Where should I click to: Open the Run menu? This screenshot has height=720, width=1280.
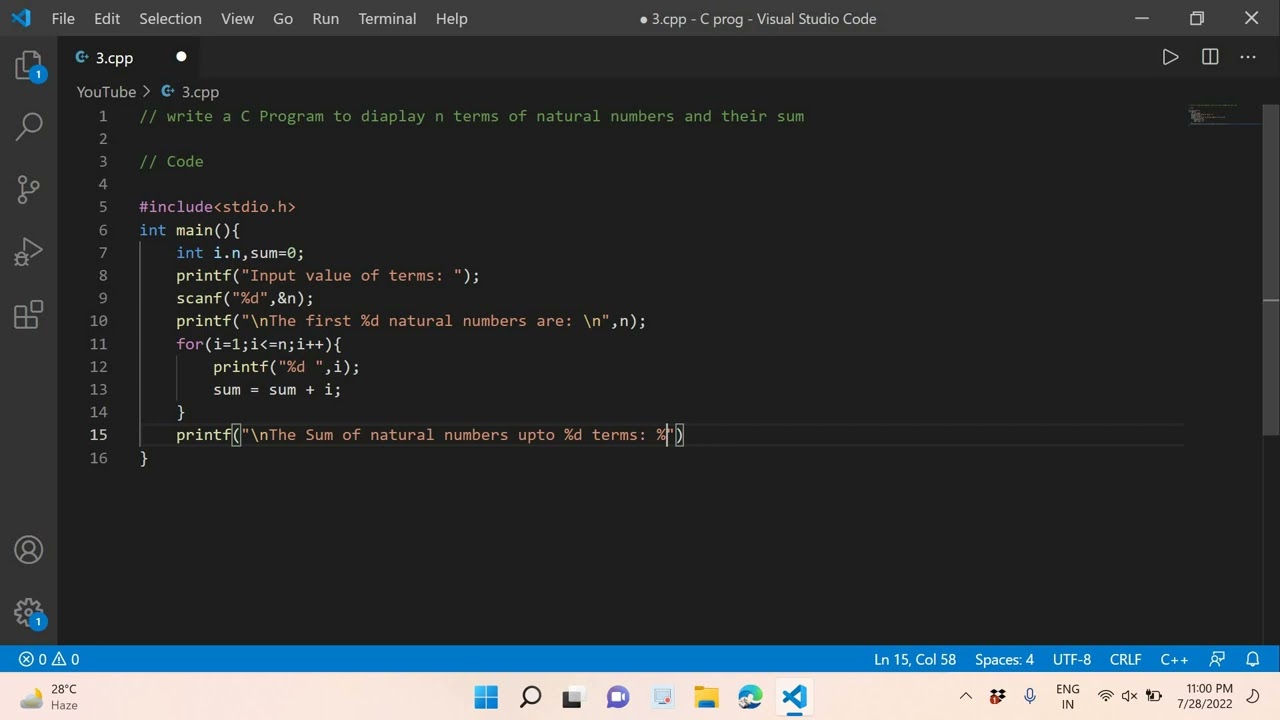coord(325,18)
